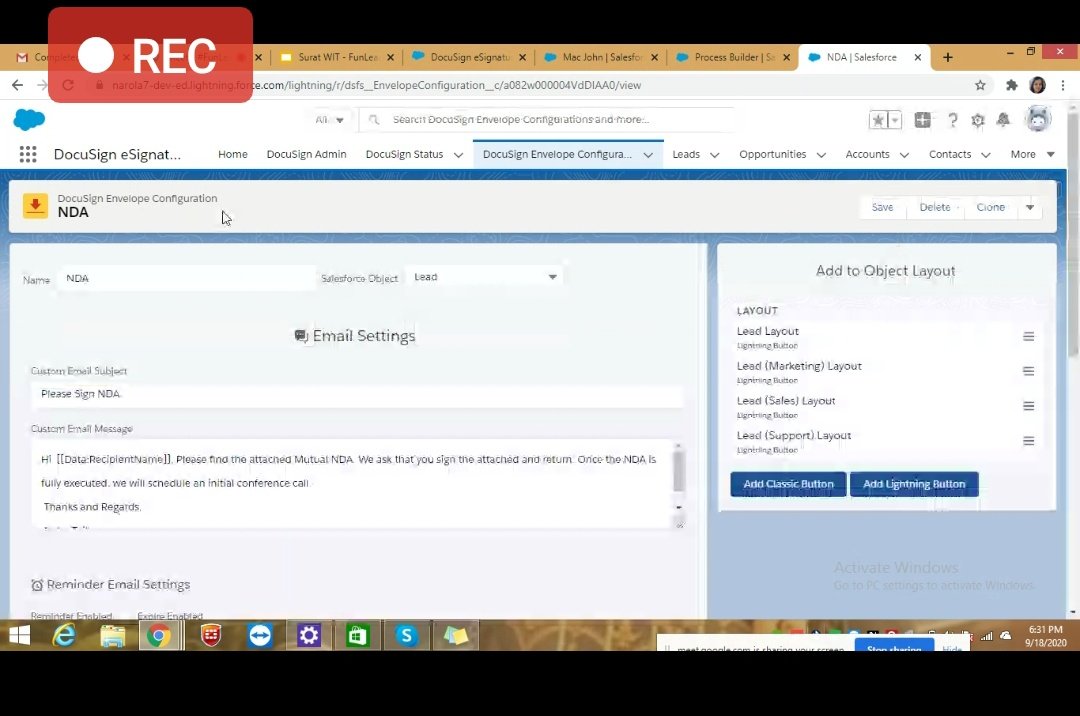Switch to the Mac John Salesforce browser tab
Viewport: 1080px width, 716px height.
(602, 57)
